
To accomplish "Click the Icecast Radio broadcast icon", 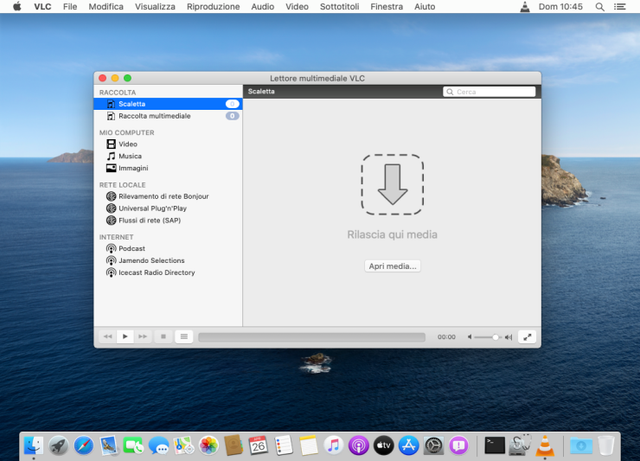I will pos(111,273).
